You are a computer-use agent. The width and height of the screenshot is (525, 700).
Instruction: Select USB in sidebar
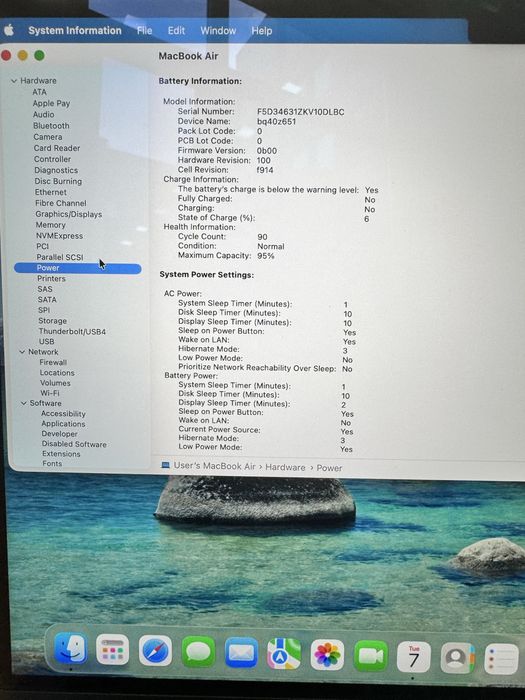pos(46,342)
